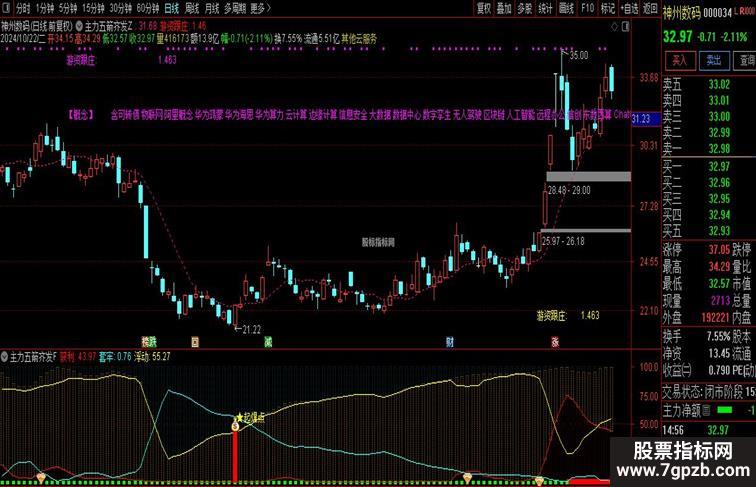Viewport: 756px width, 487px height.
Task: Click the 涨停 limit-up value 37.05
Action: click(x=719, y=250)
